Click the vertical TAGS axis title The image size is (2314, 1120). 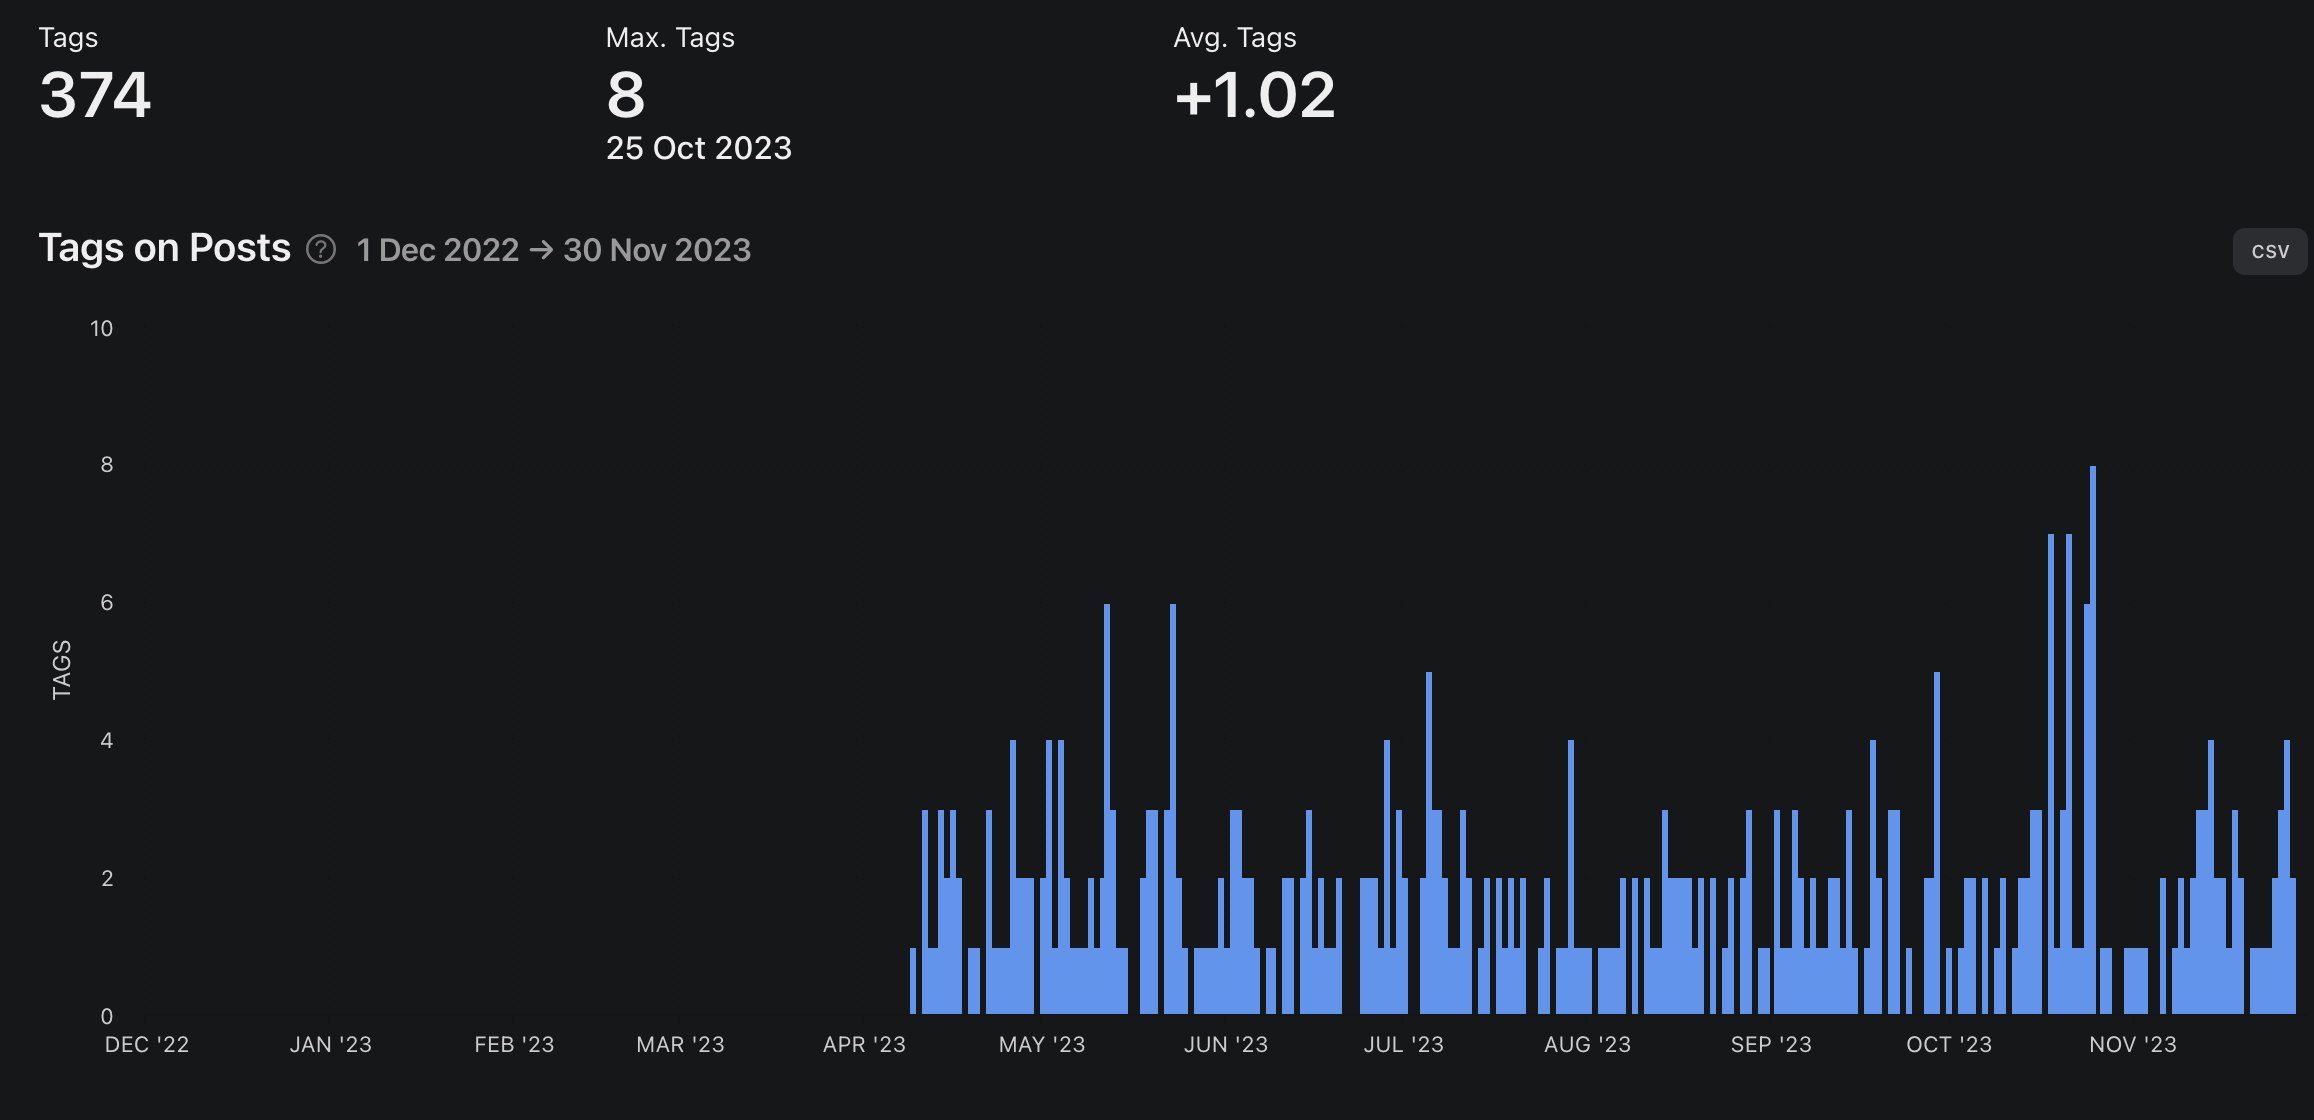coord(61,669)
